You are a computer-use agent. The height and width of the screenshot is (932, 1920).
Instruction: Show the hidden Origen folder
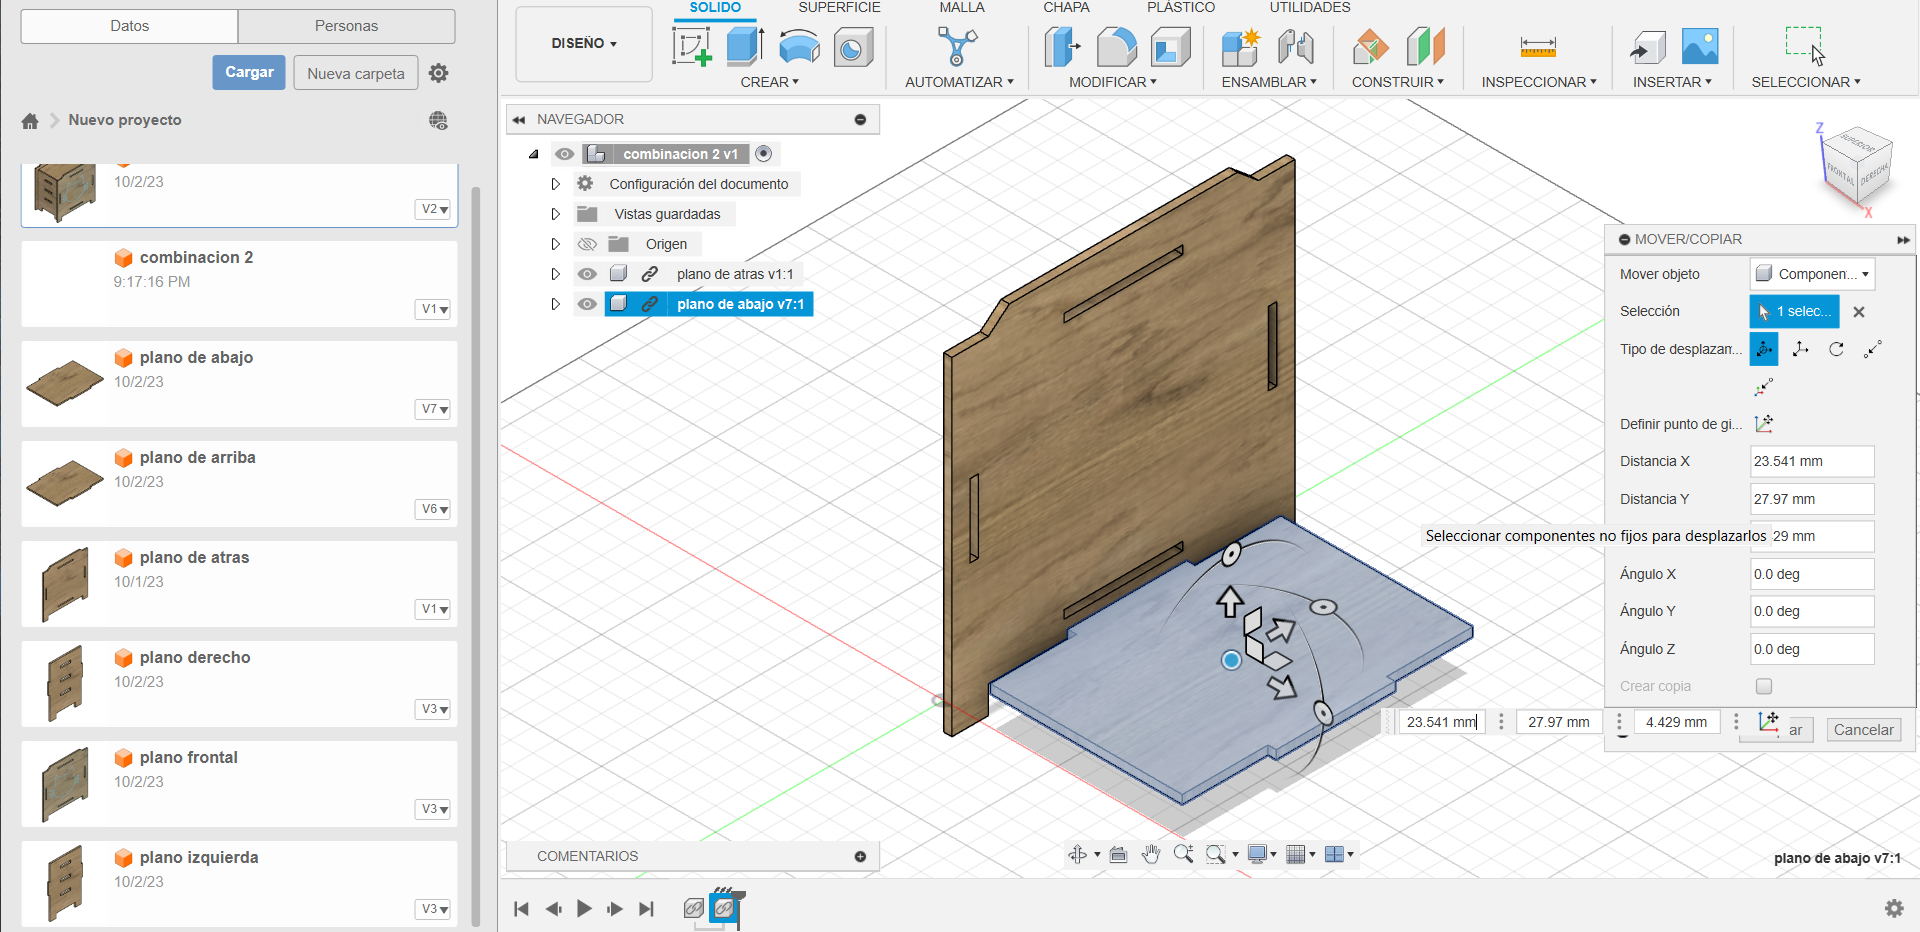click(x=587, y=244)
